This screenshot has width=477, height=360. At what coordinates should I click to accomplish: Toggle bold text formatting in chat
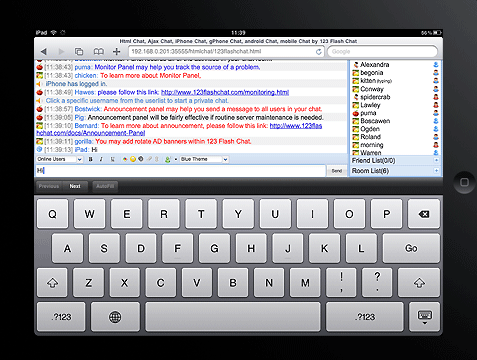coord(90,159)
